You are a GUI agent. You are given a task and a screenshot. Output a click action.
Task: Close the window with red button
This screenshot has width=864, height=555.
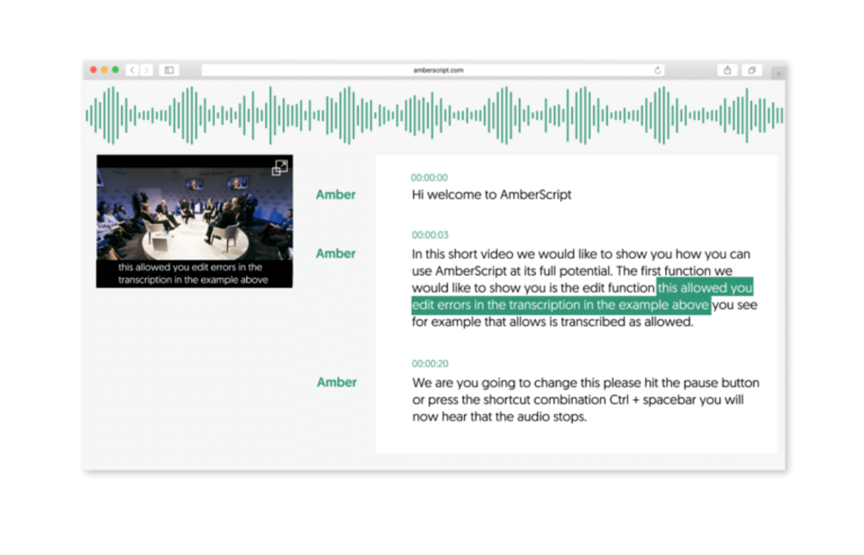point(93,70)
